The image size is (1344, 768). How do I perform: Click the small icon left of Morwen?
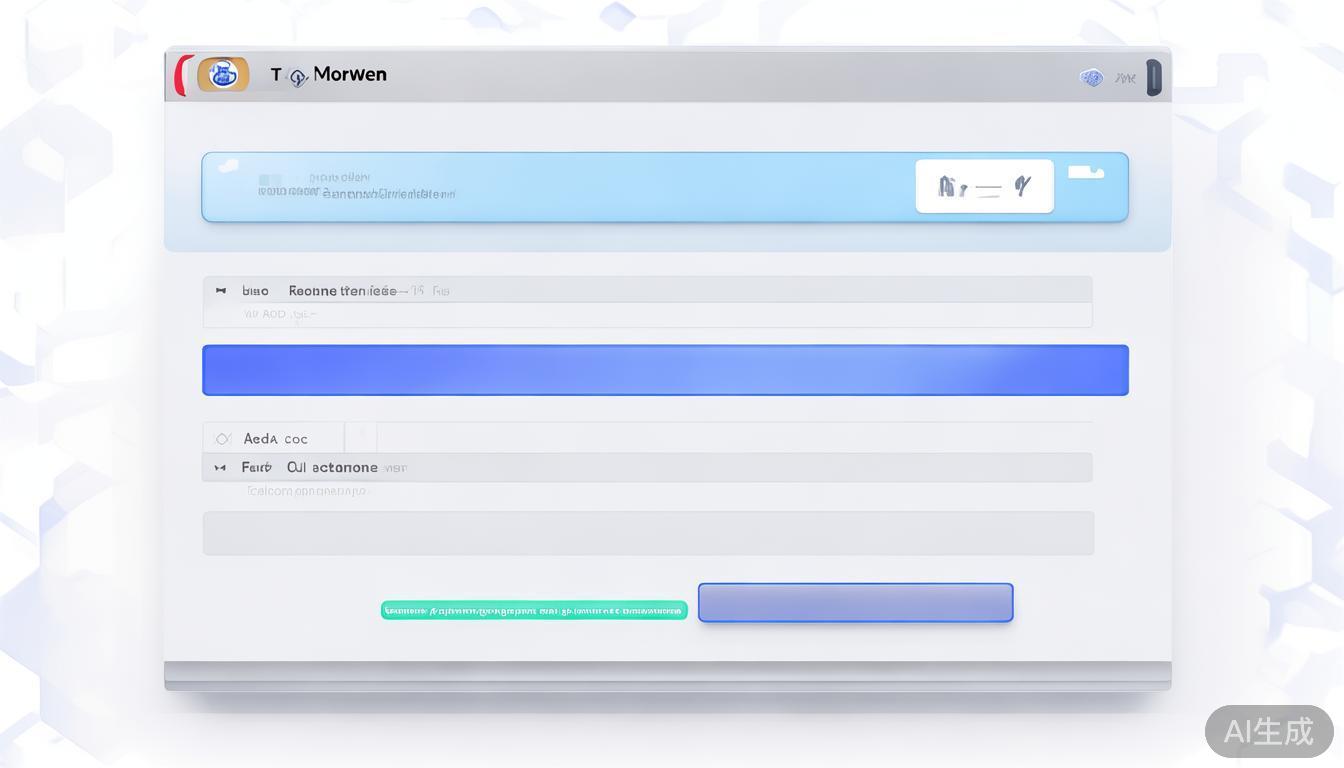(298, 77)
